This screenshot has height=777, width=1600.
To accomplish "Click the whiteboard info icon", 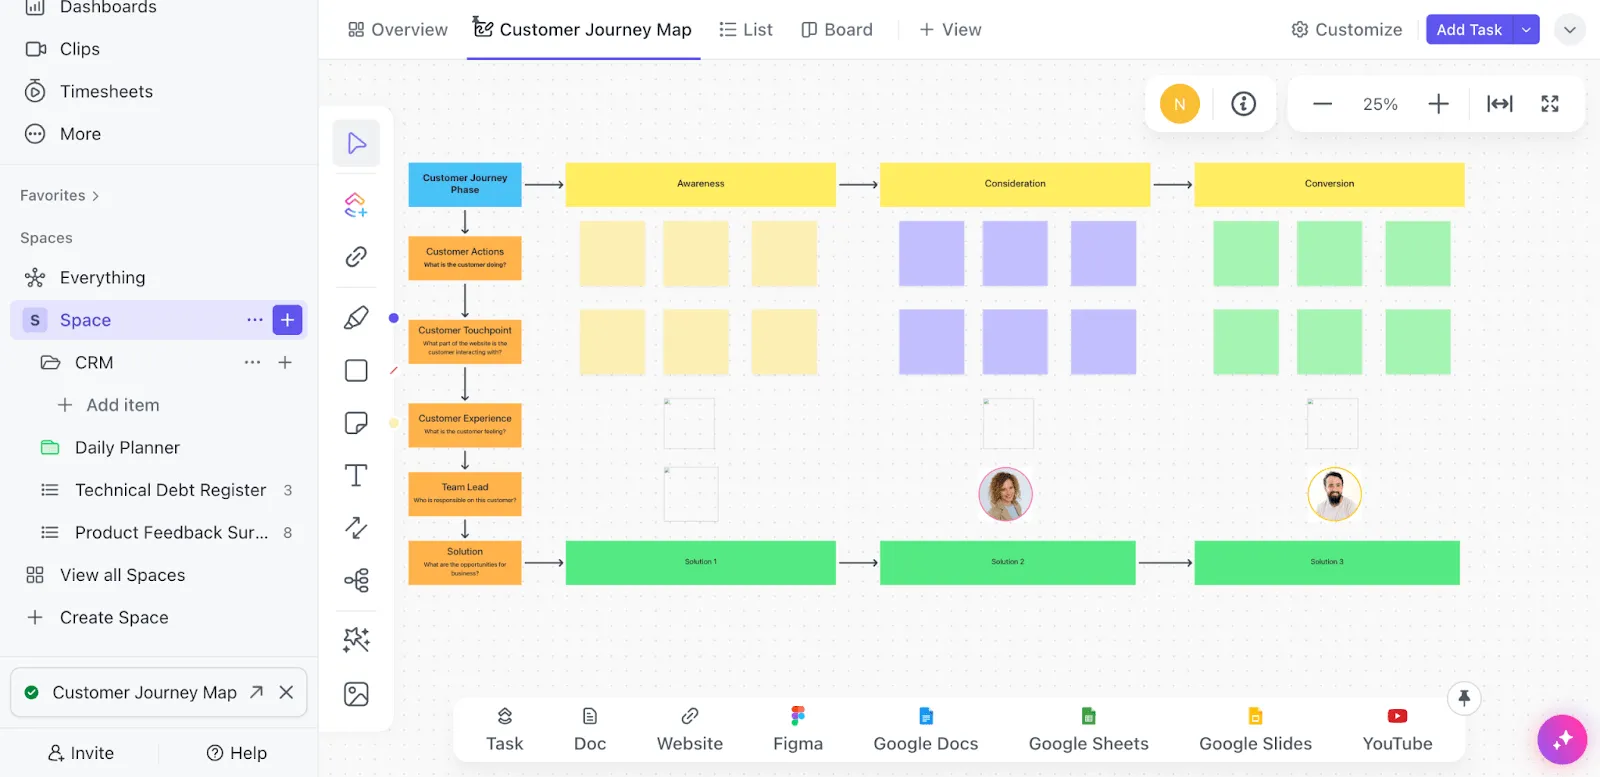I will click(1243, 103).
